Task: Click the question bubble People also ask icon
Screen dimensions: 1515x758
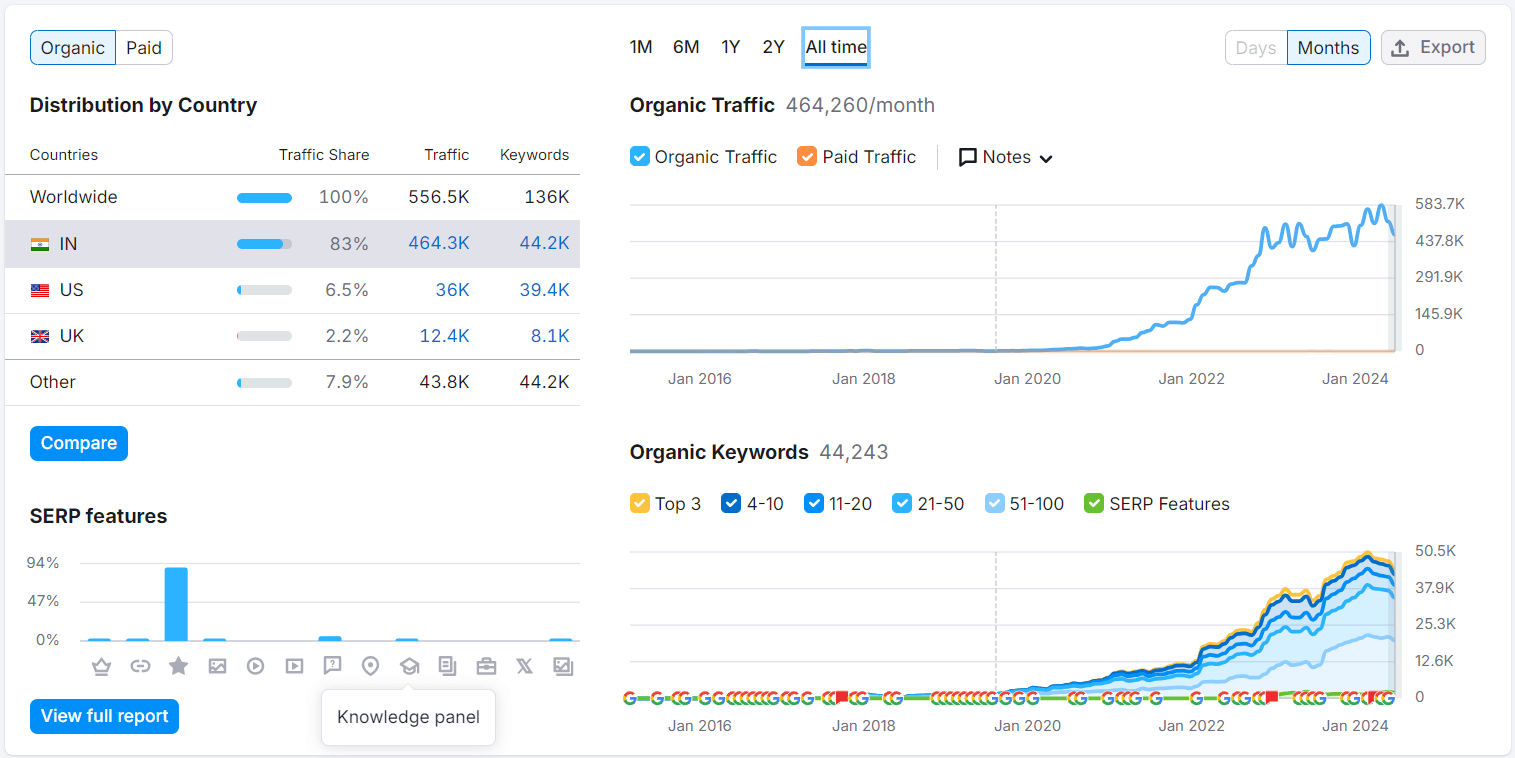Action: click(332, 666)
